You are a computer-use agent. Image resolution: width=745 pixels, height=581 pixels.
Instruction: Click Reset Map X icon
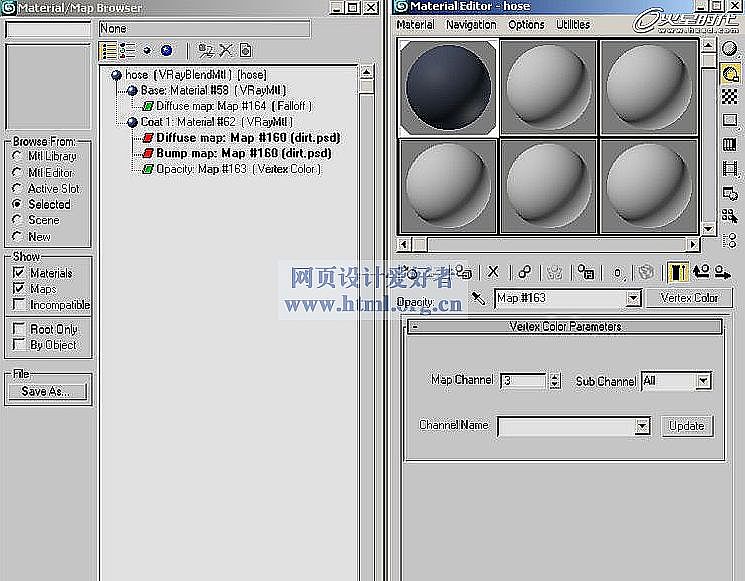point(493,272)
